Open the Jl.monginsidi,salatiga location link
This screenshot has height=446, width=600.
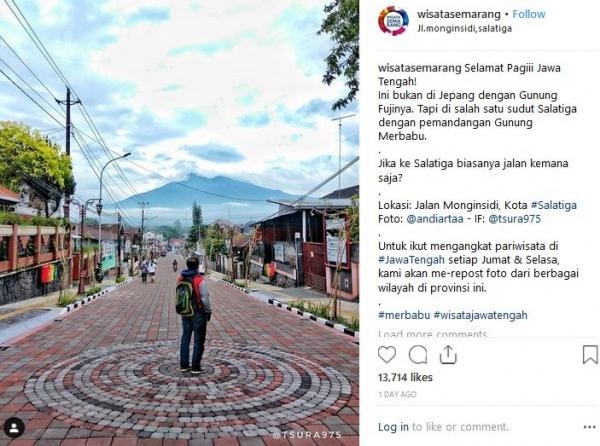click(x=464, y=28)
